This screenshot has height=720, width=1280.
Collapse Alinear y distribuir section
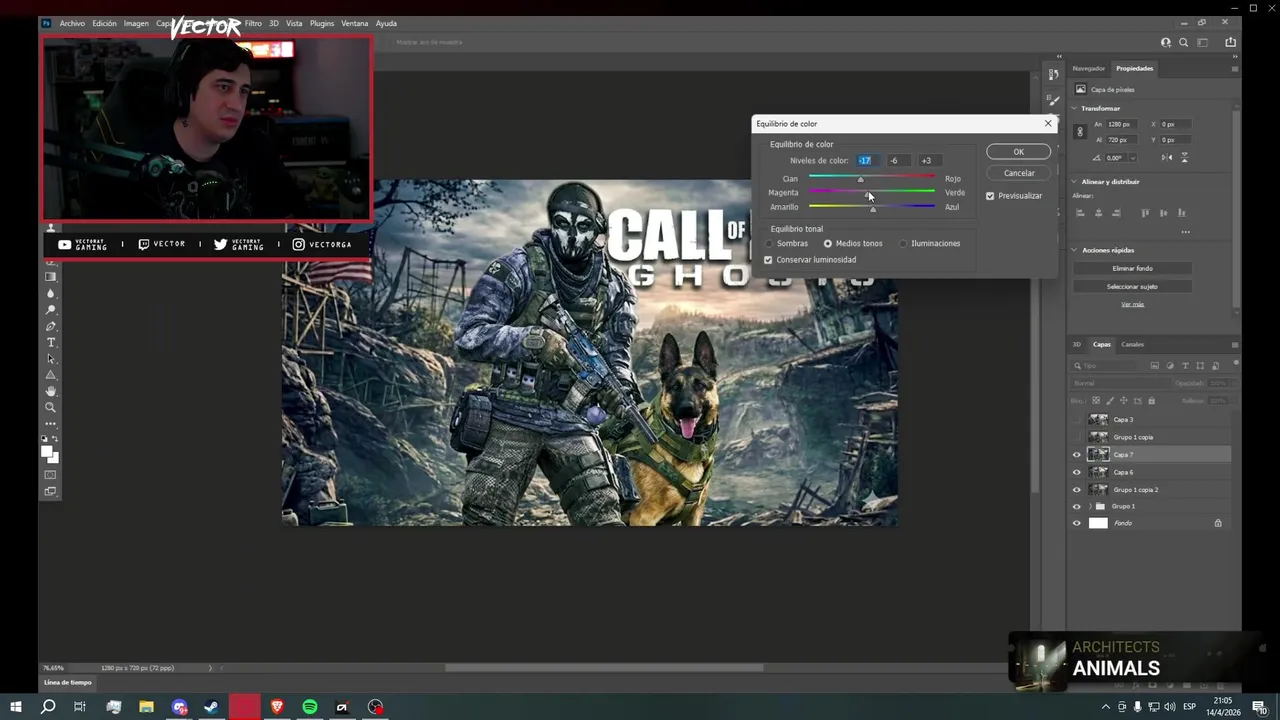pyautogui.click(x=1074, y=182)
